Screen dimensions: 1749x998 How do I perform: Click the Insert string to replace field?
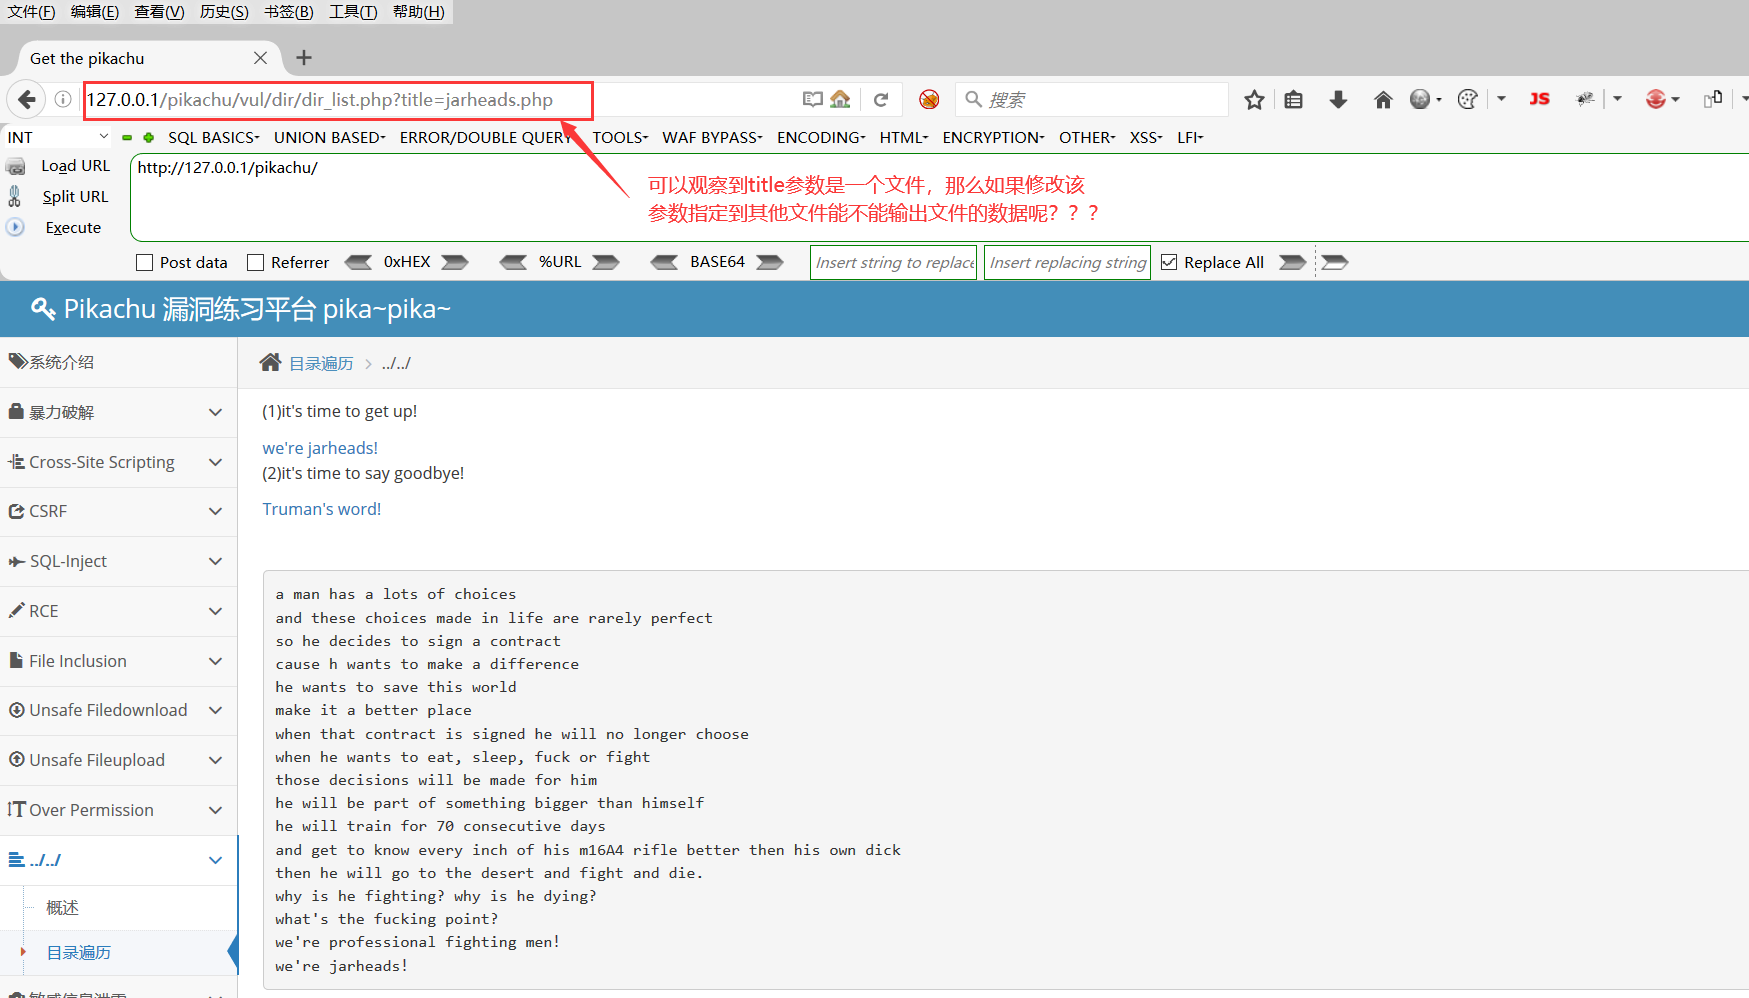tap(893, 262)
